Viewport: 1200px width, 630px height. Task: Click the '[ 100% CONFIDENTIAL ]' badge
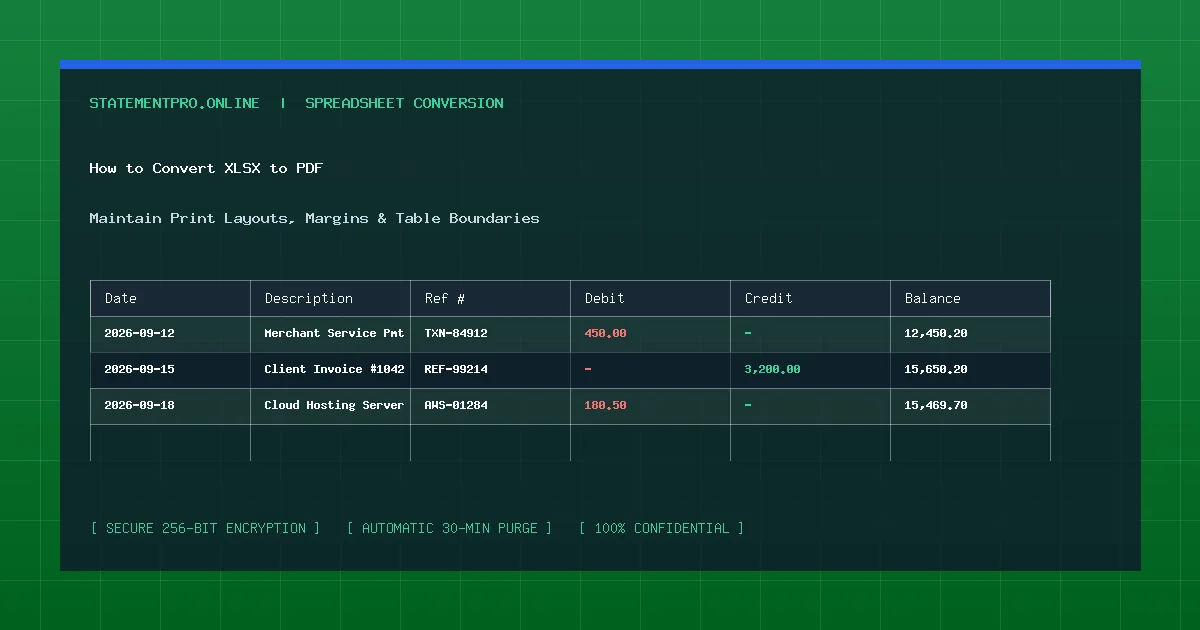661,528
